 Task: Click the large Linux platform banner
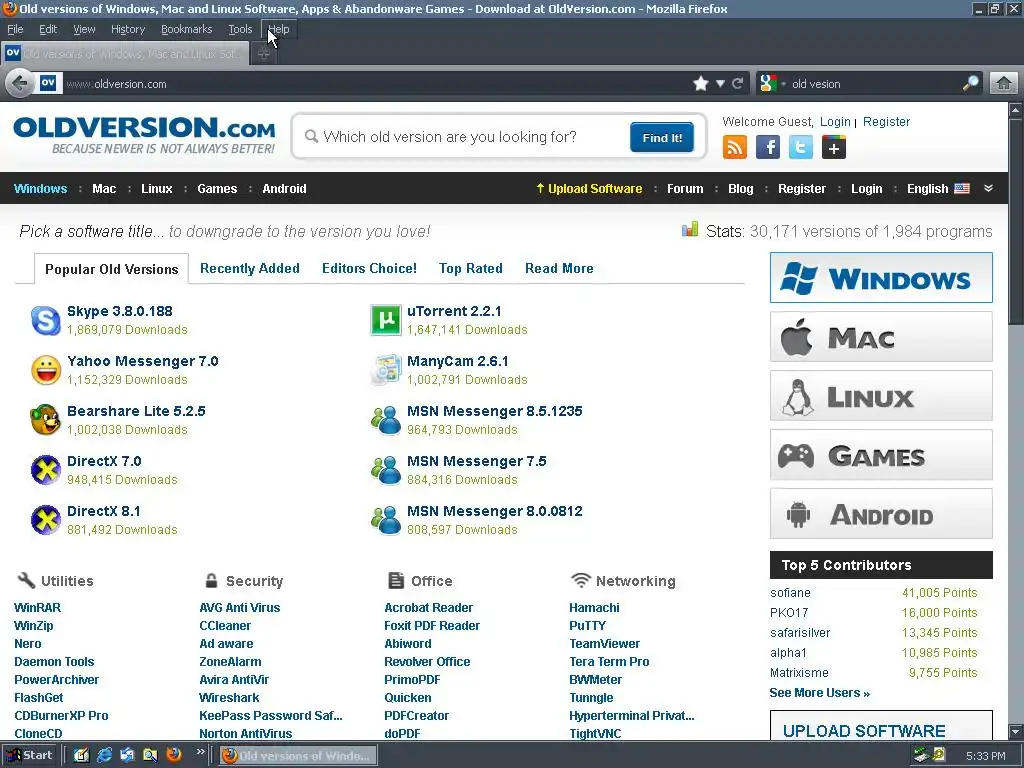[881, 396]
